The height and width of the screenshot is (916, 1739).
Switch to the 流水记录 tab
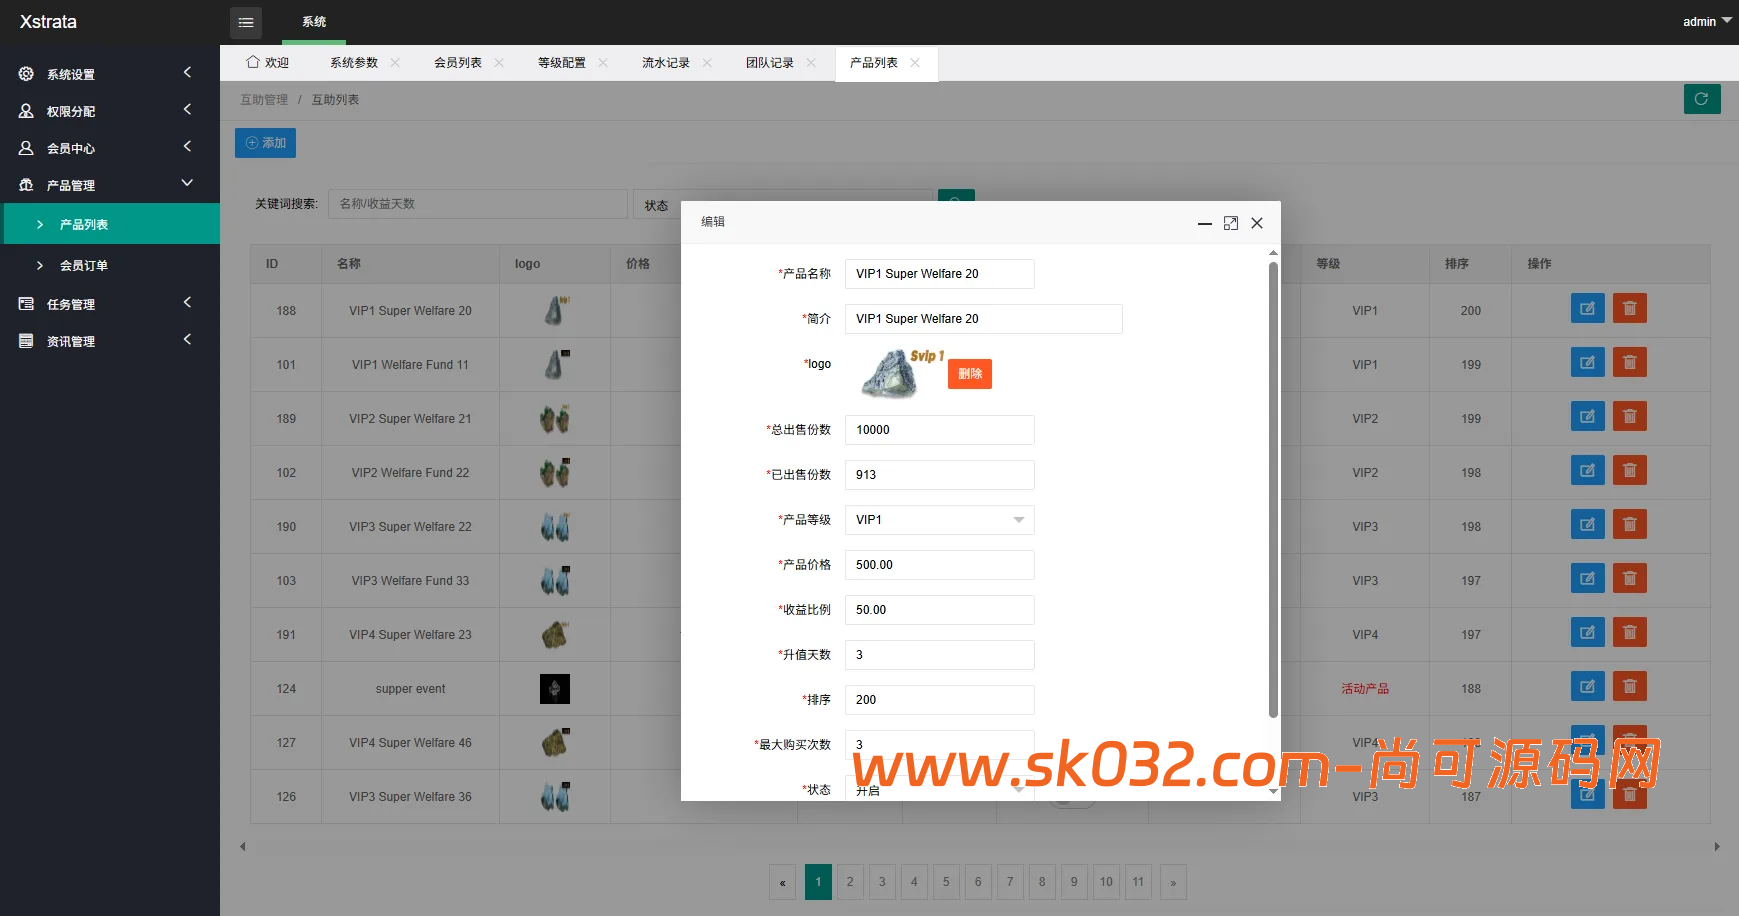pos(666,63)
